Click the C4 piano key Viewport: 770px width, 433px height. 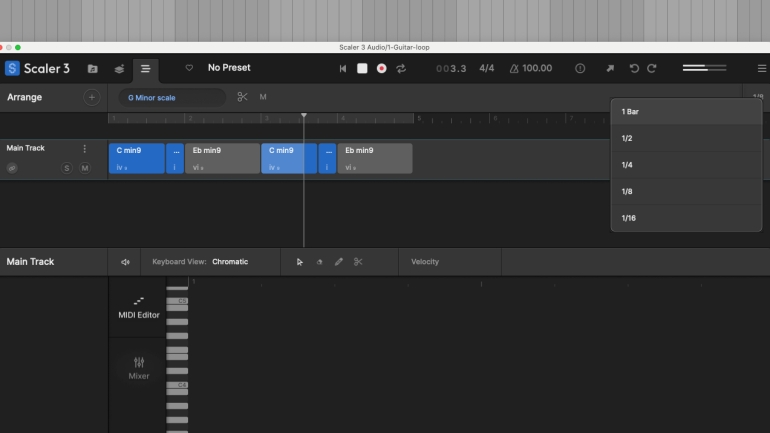177,385
